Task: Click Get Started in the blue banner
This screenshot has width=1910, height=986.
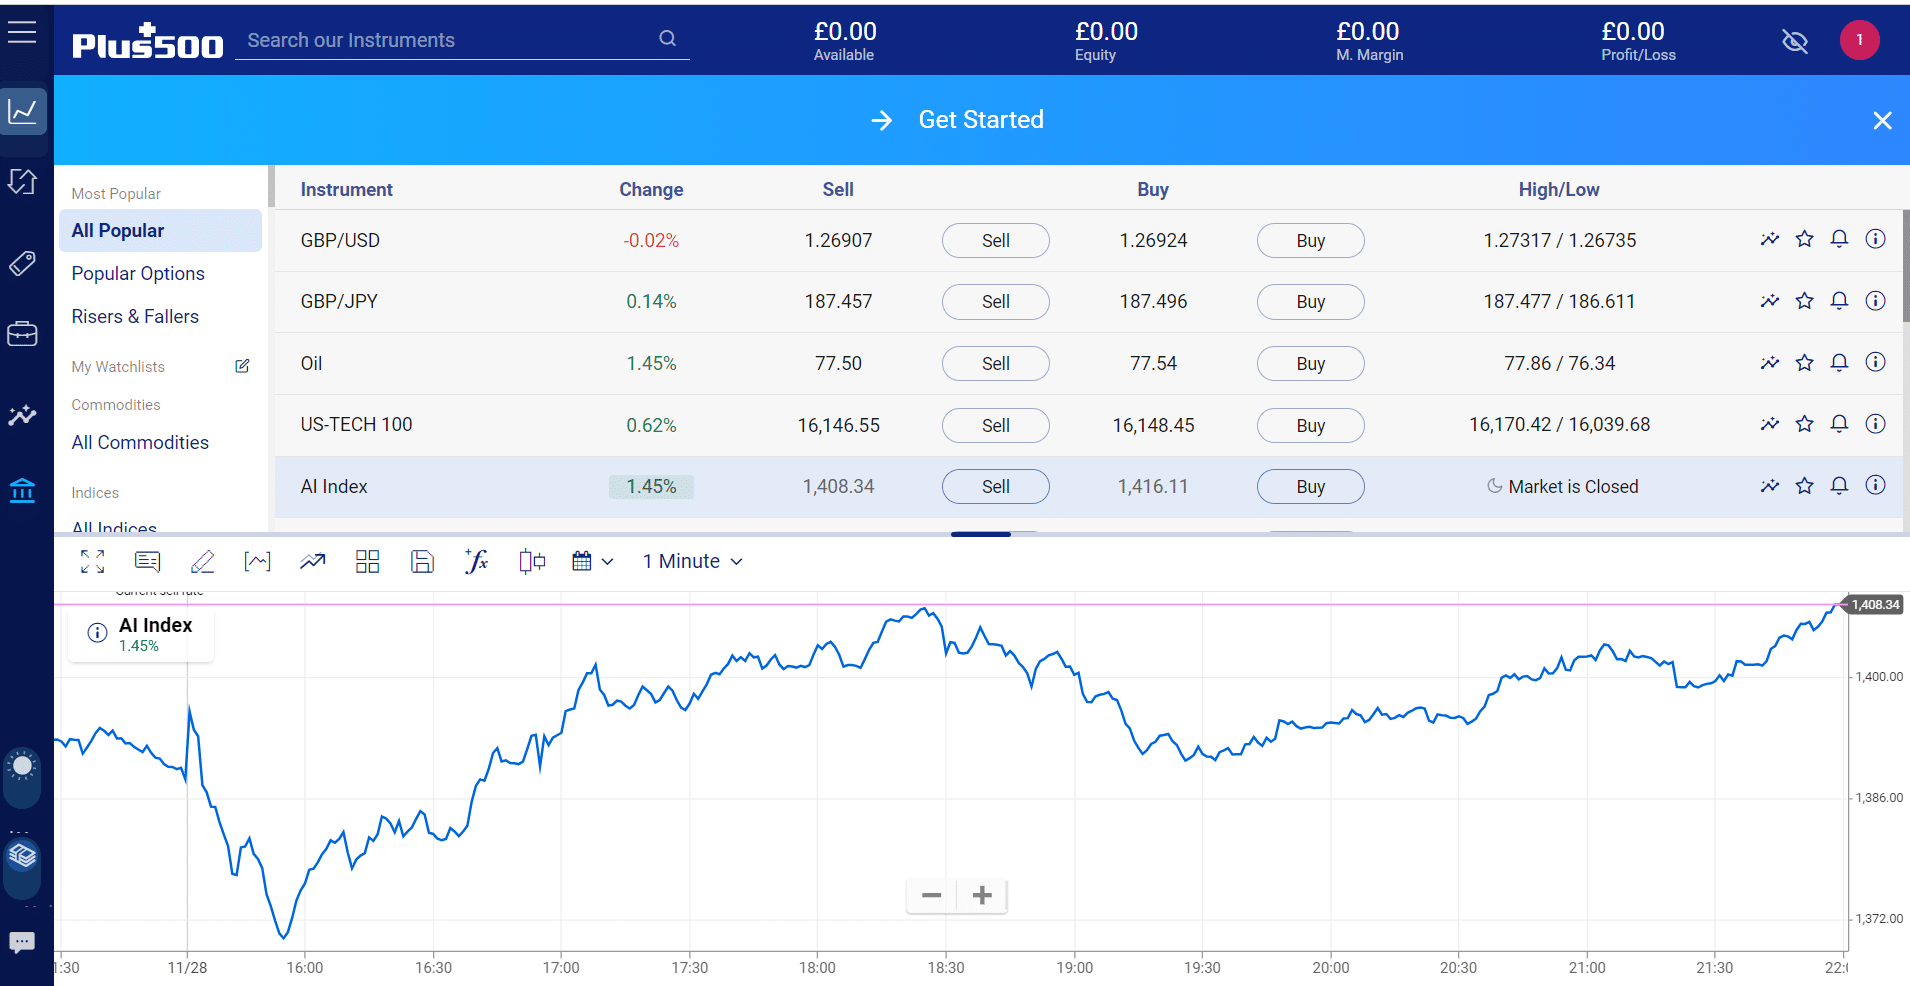Action: [980, 119]
